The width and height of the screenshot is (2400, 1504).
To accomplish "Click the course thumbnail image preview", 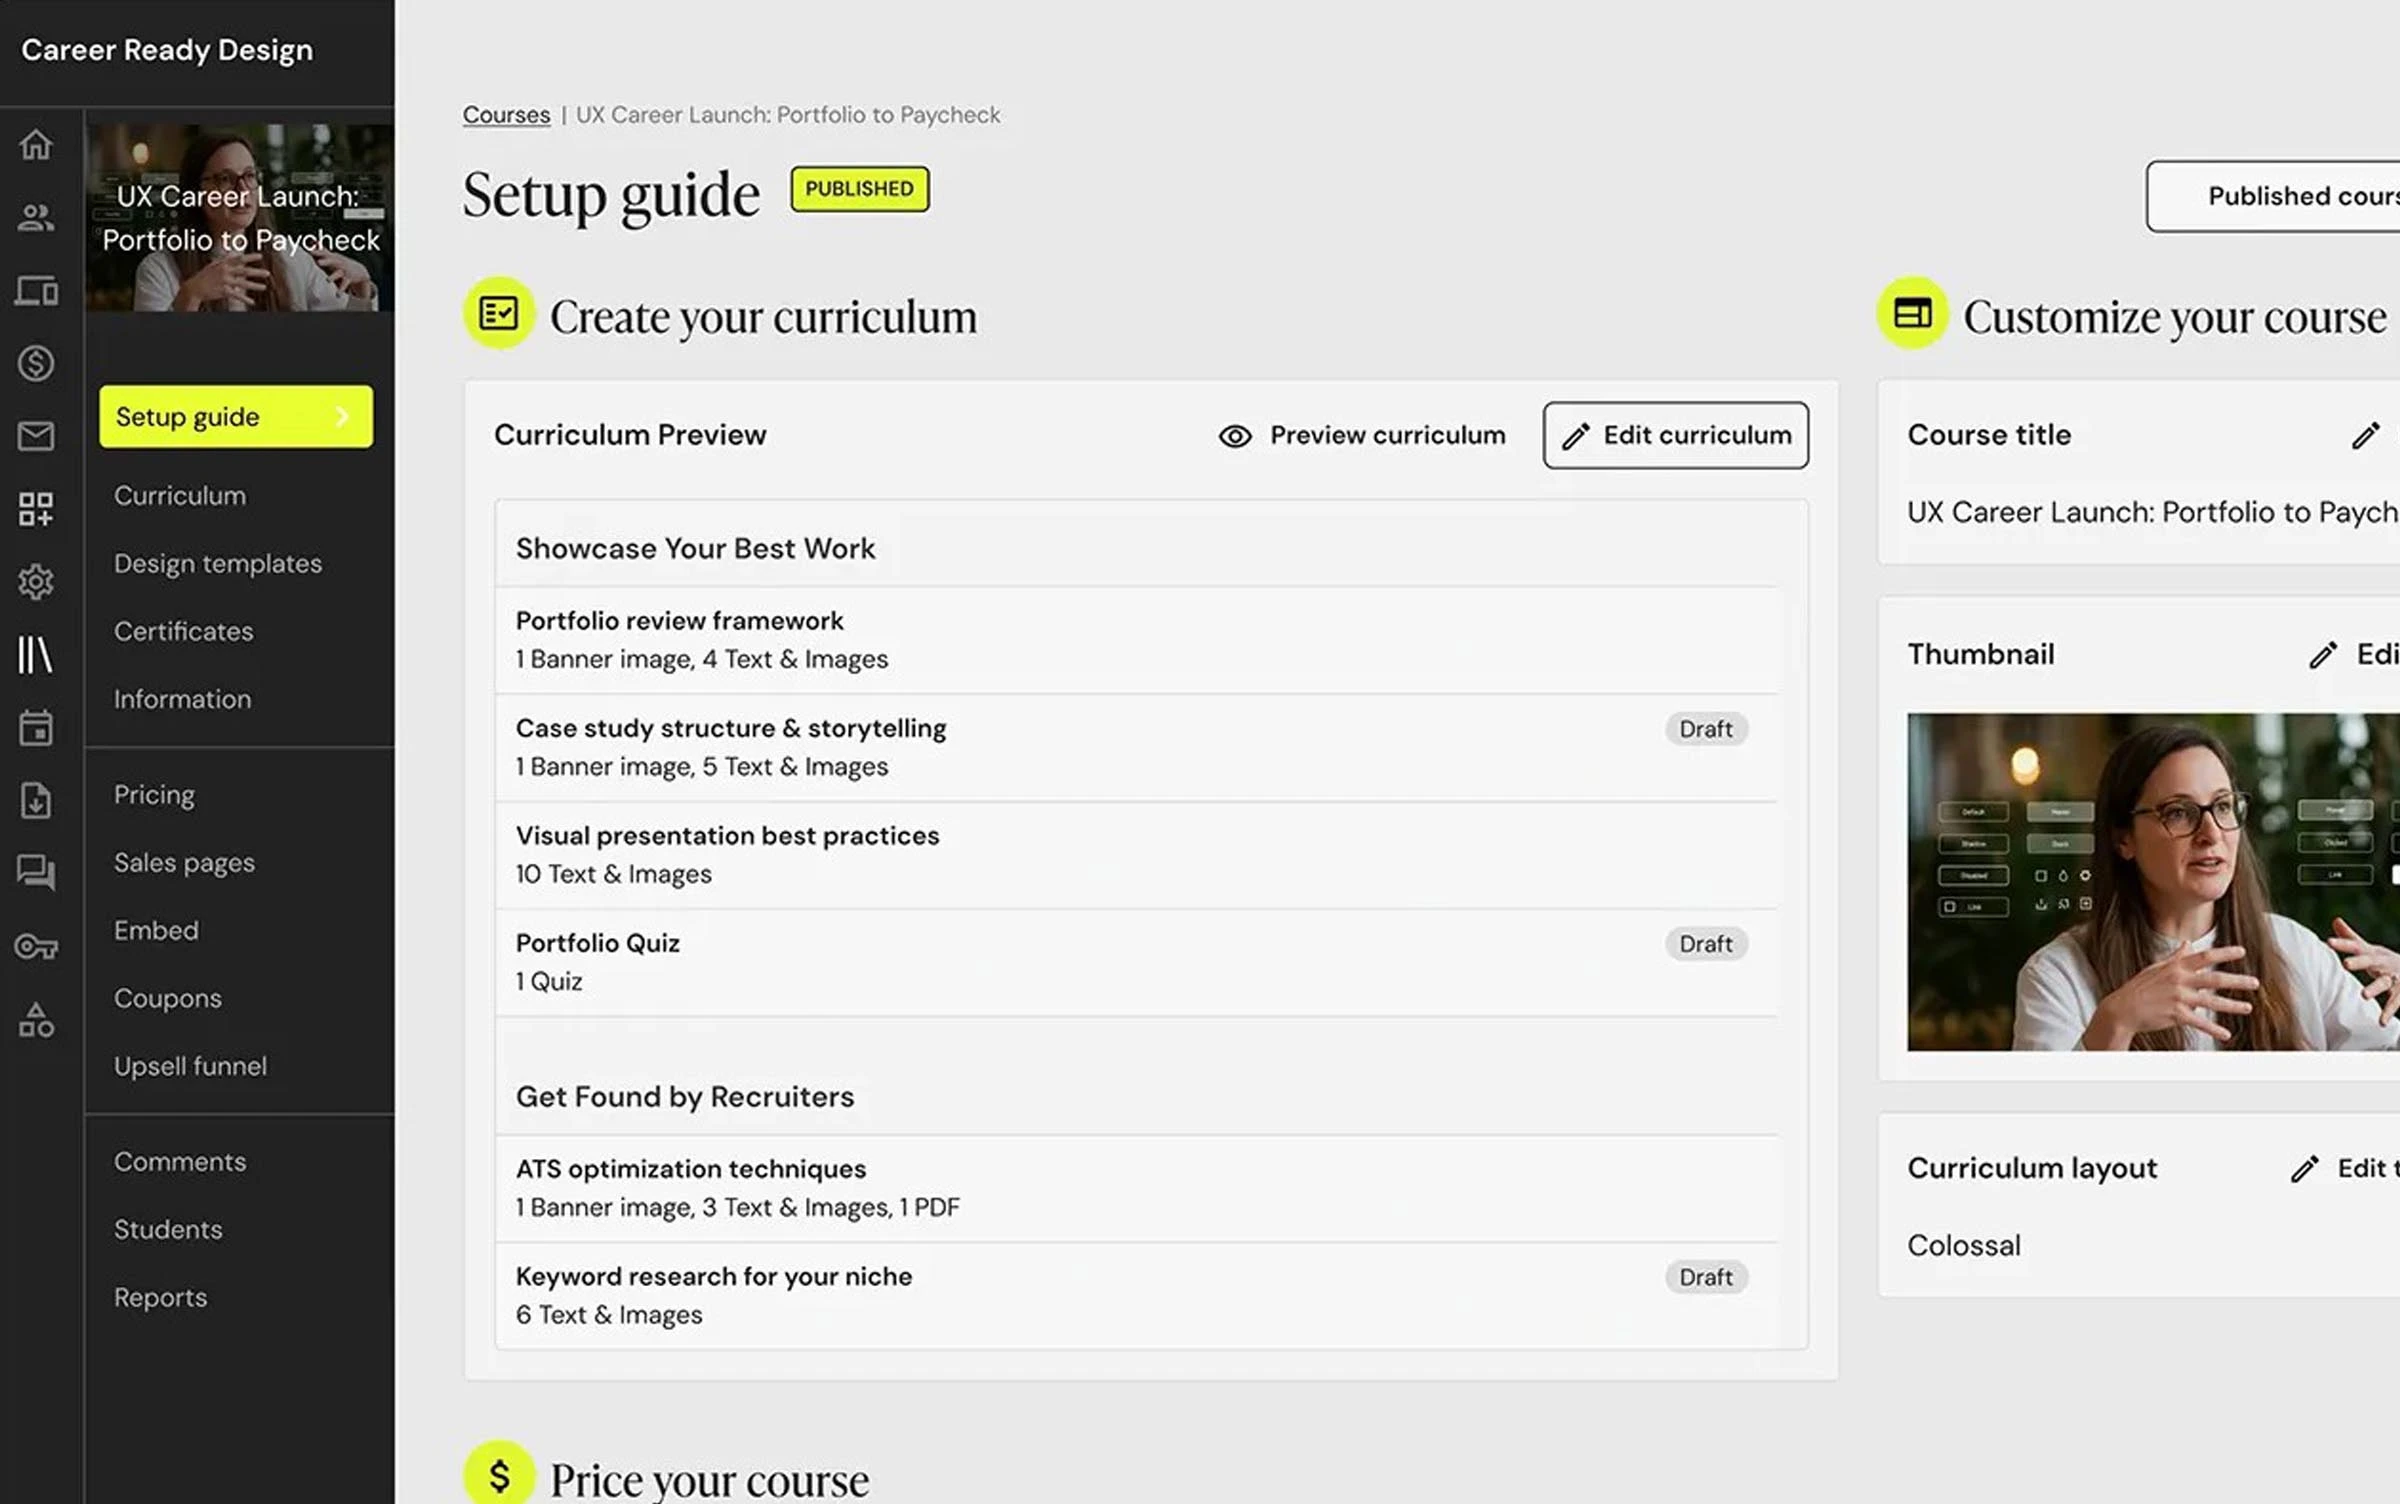I will [x=2152, y=881].
